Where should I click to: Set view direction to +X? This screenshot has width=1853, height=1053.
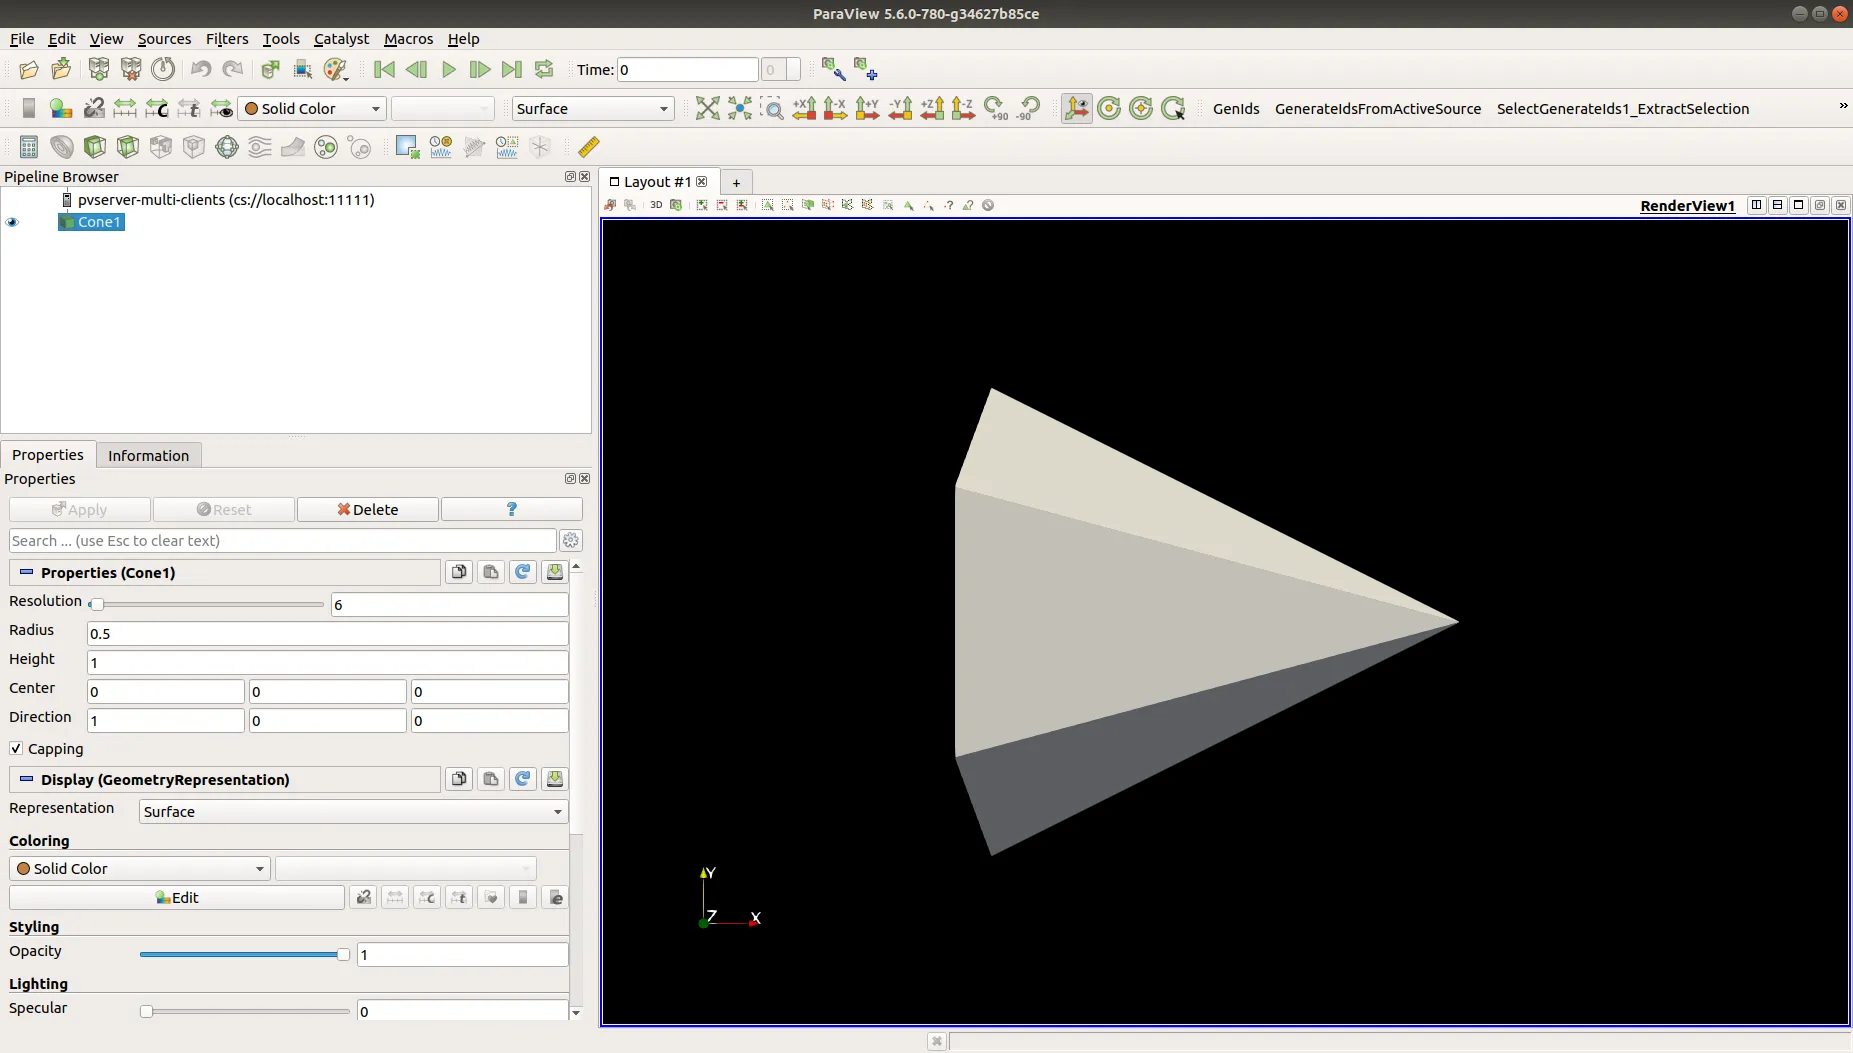point(804,109)
